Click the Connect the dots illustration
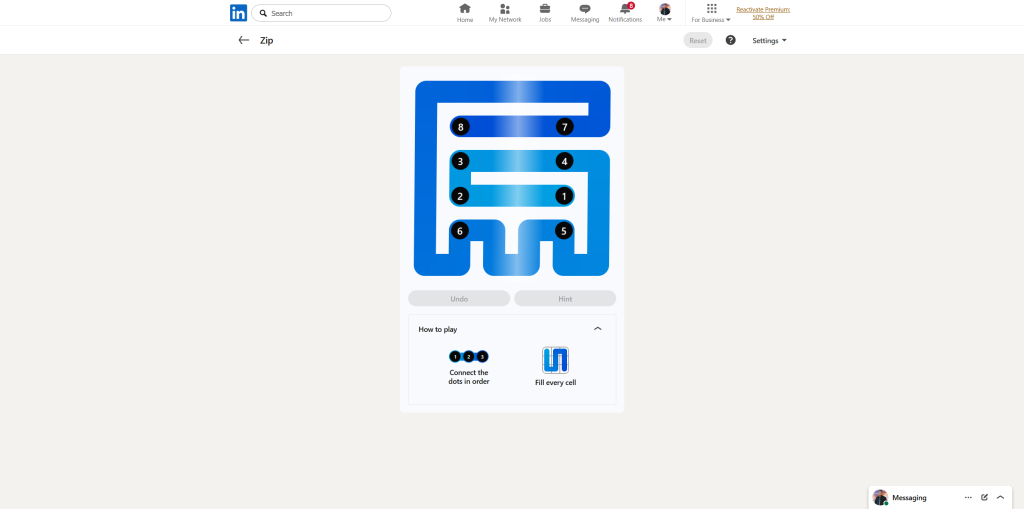1024x509 pixels. pos(469,357)
